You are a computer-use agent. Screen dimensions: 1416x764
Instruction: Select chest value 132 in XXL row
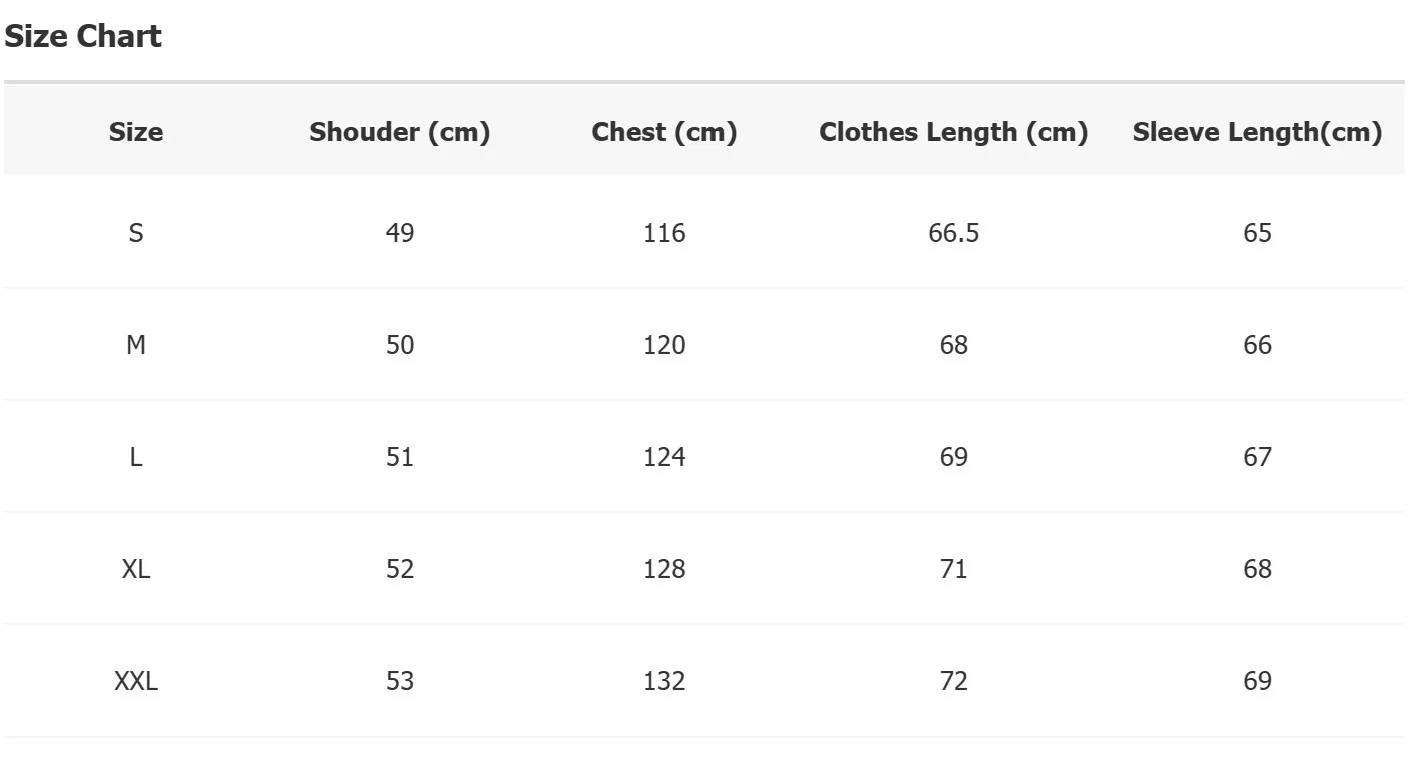click(665, 681)
